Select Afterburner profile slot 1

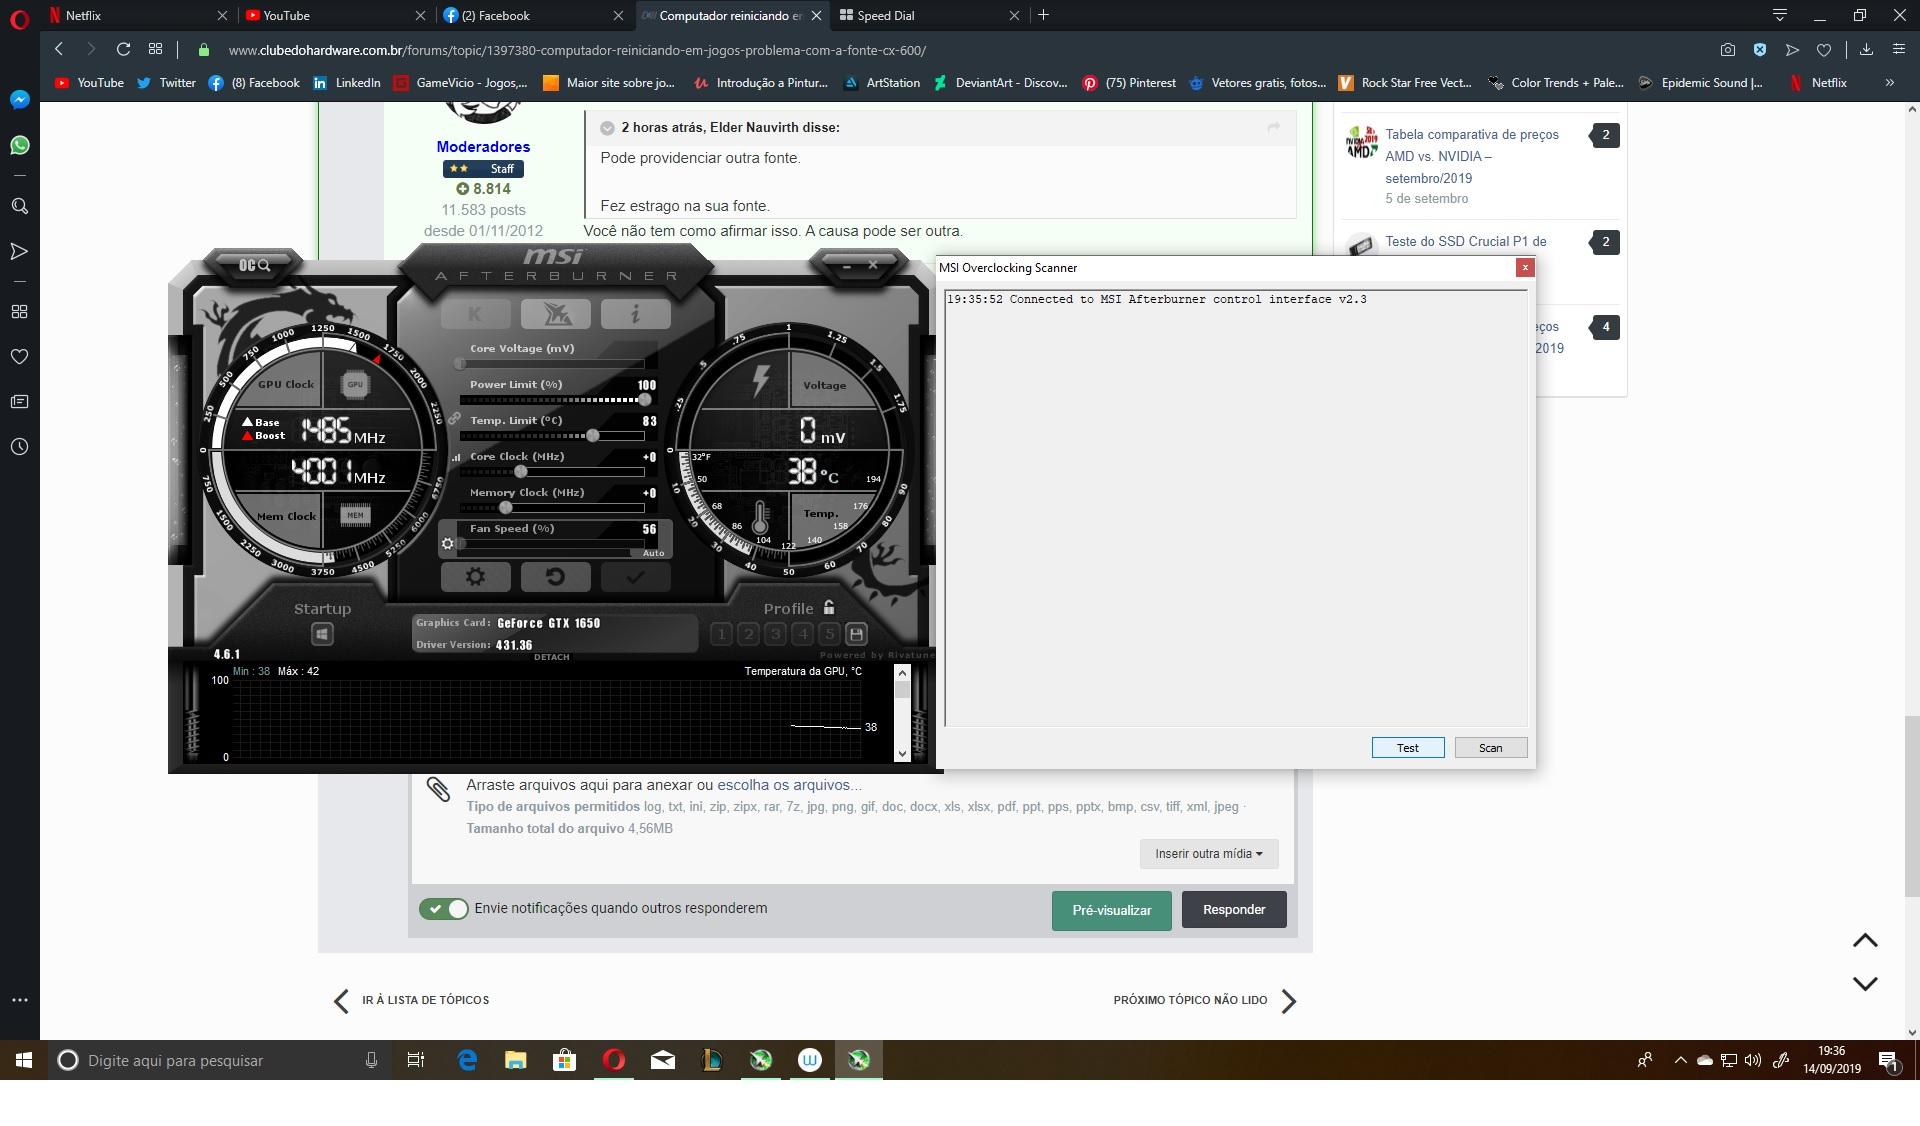(721, 634)
